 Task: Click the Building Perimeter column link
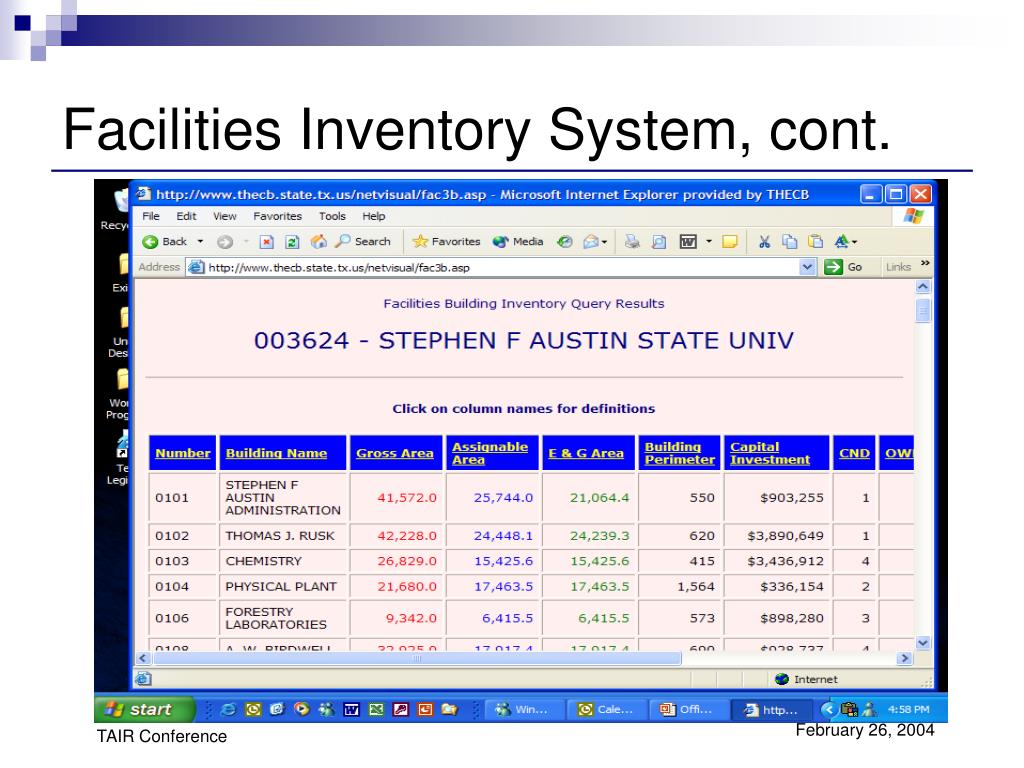(679, 453)
